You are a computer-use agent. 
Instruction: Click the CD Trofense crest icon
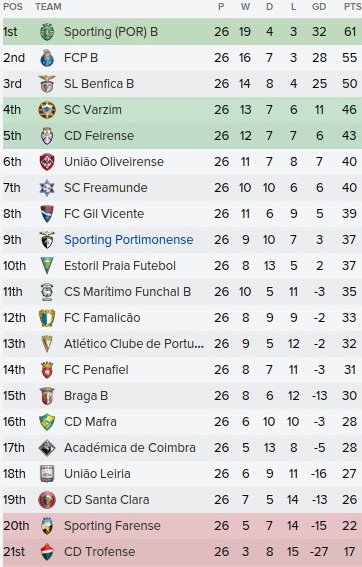(x=47, y=552)
